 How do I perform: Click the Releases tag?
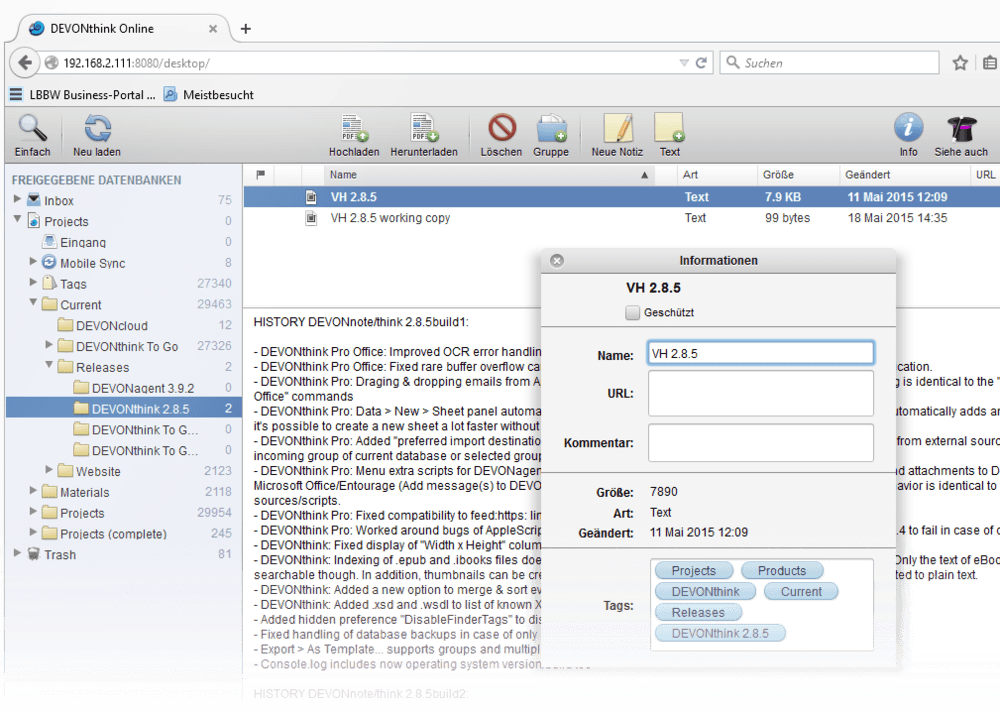(698, 613)
